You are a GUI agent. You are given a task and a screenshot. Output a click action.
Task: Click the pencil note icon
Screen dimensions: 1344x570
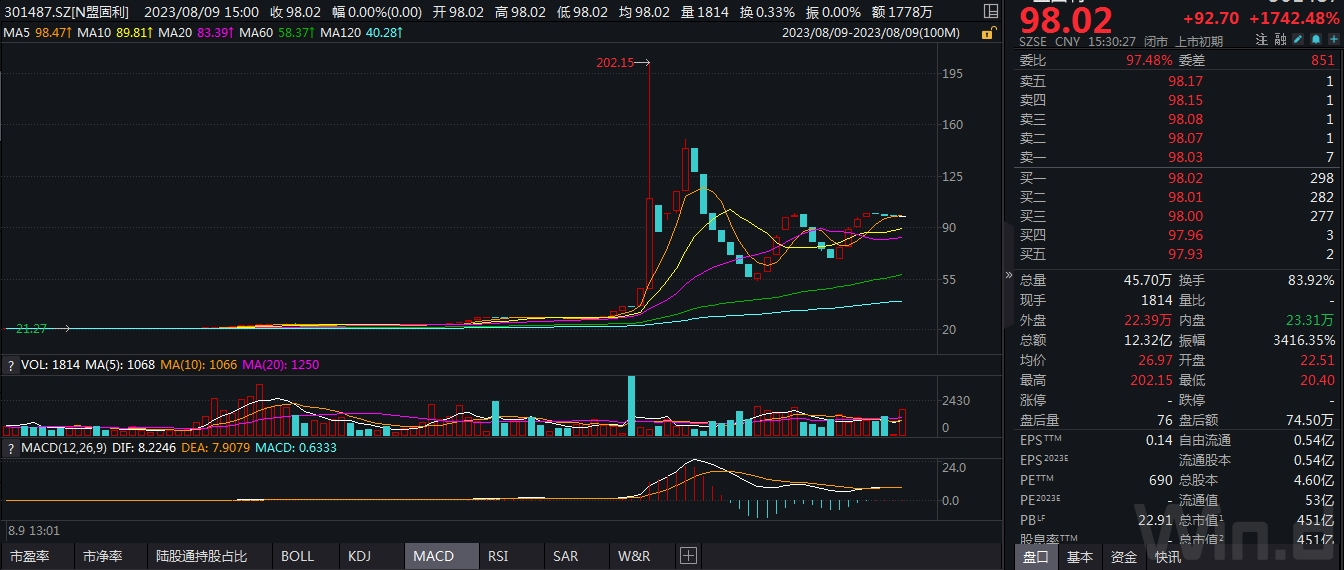[x=1297, y=40]
